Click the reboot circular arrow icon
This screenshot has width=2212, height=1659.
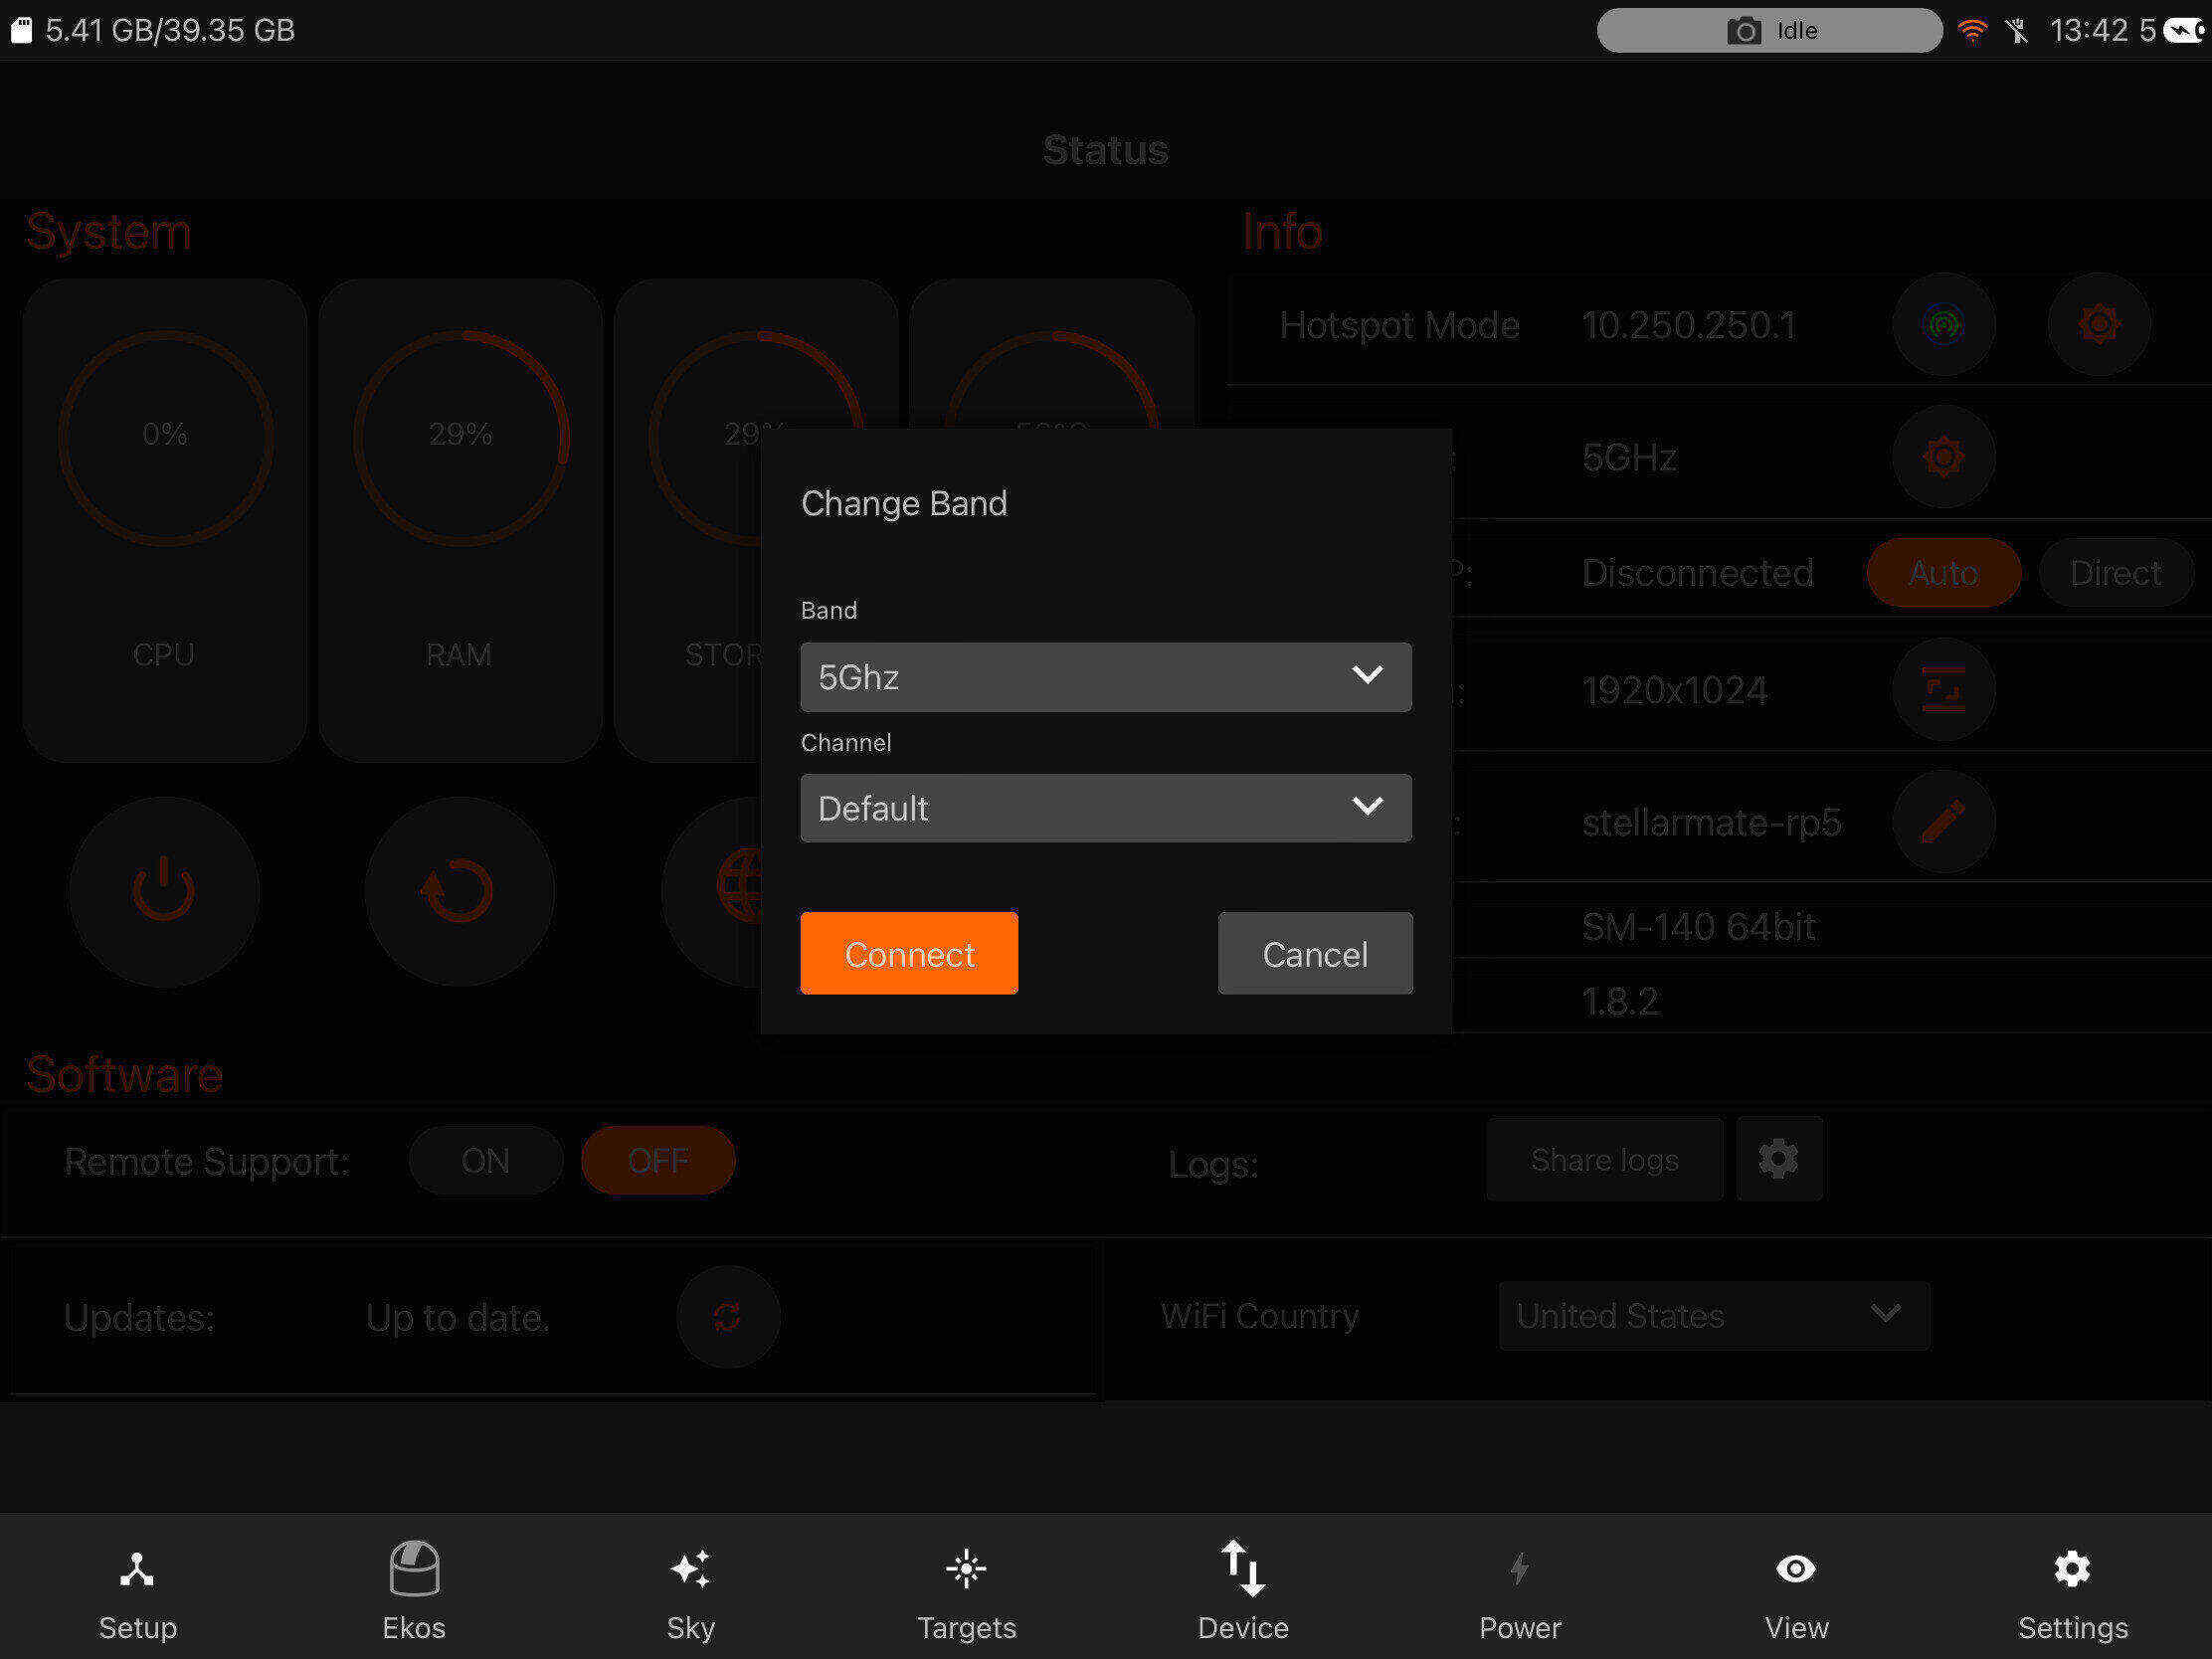pos(459,891)
